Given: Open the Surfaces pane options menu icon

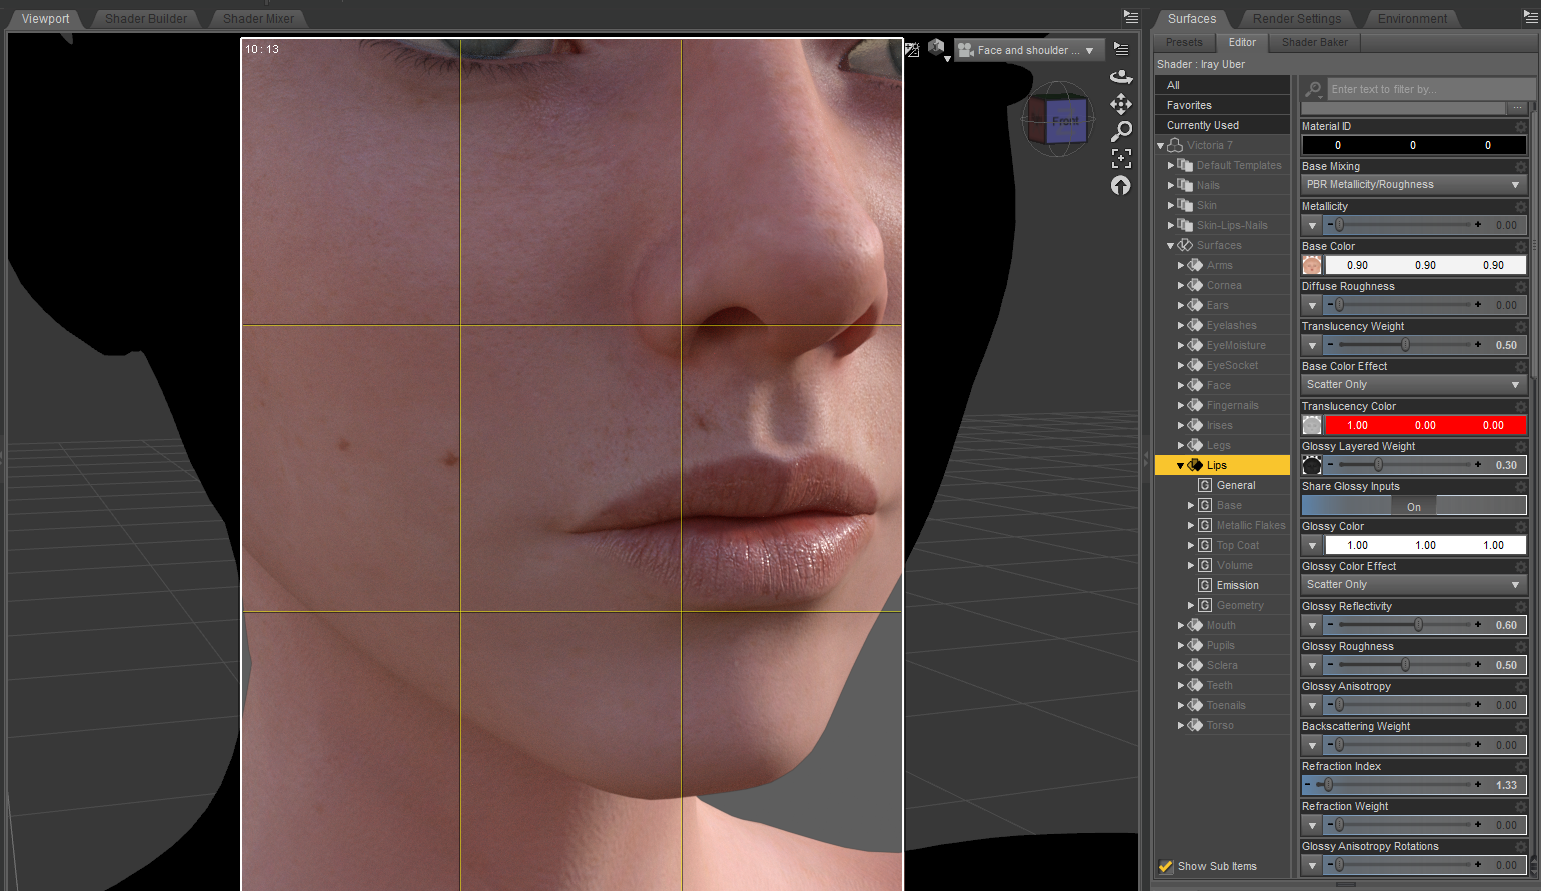Looking at the screenshot, I should pos(1530,17).
